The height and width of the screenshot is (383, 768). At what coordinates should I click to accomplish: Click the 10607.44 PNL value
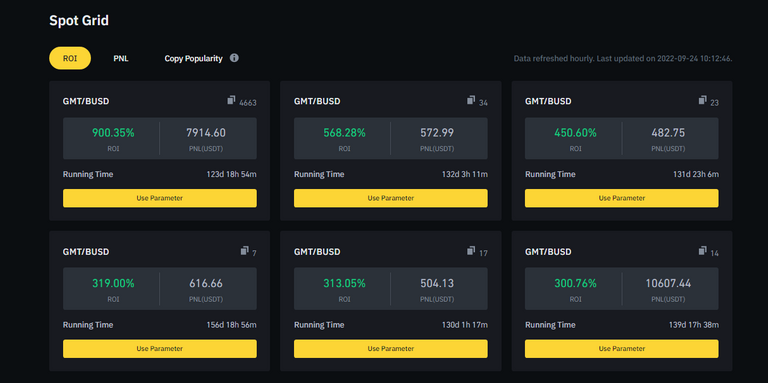[x=668, y=283]
